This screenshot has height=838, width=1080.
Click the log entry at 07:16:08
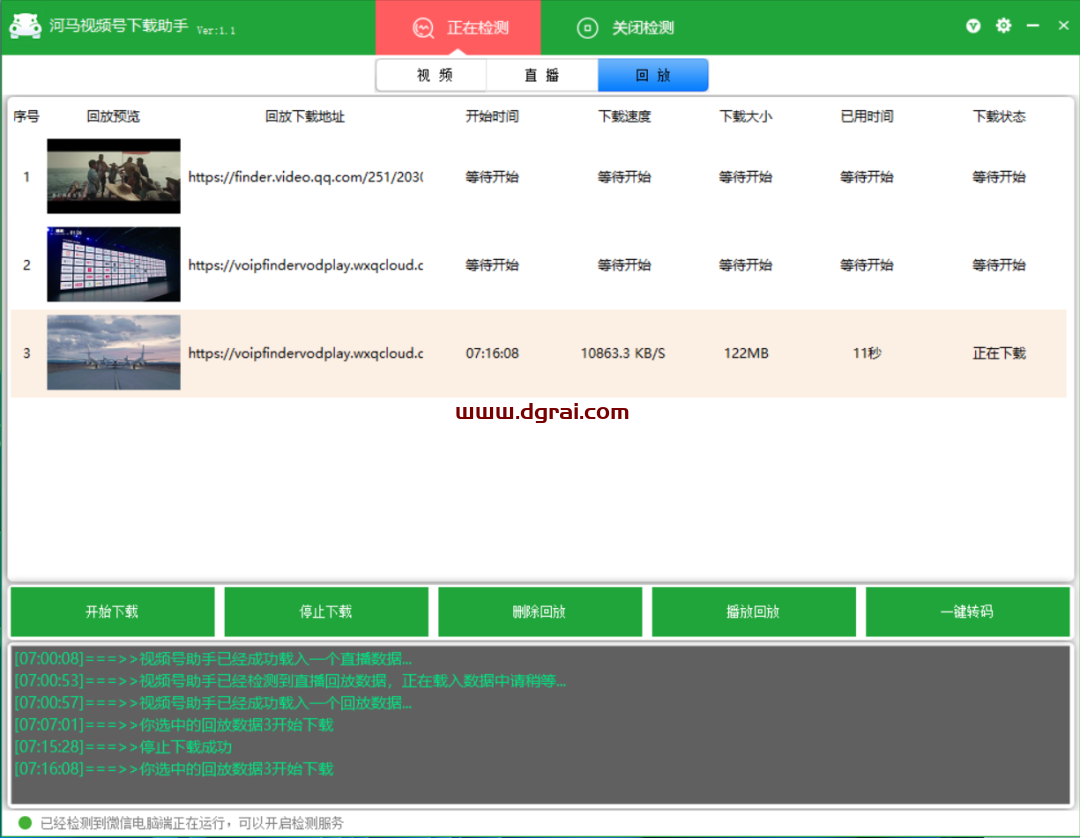[x=174, y=769]
